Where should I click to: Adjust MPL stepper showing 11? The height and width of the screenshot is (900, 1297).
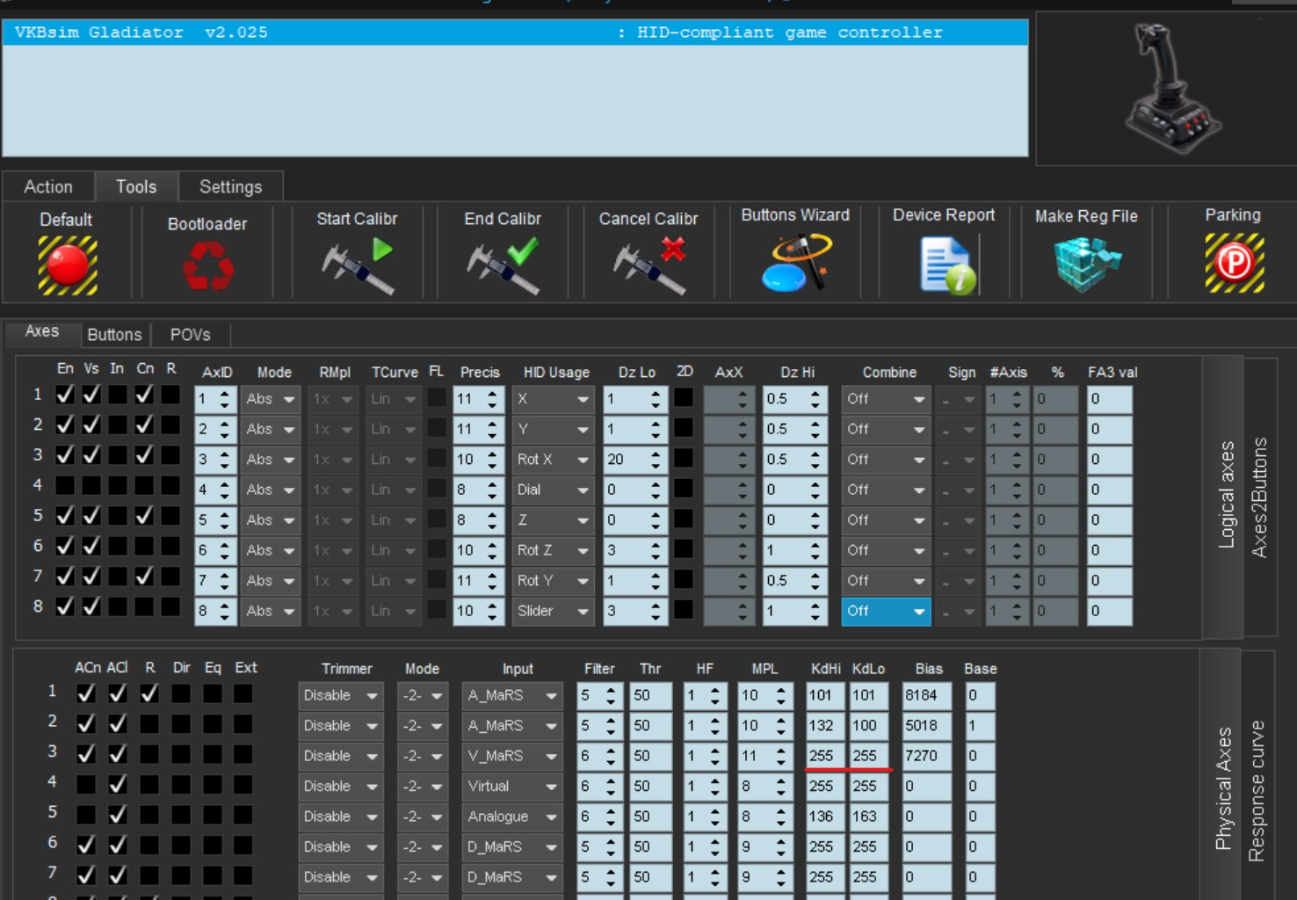[x=782, y=756]
